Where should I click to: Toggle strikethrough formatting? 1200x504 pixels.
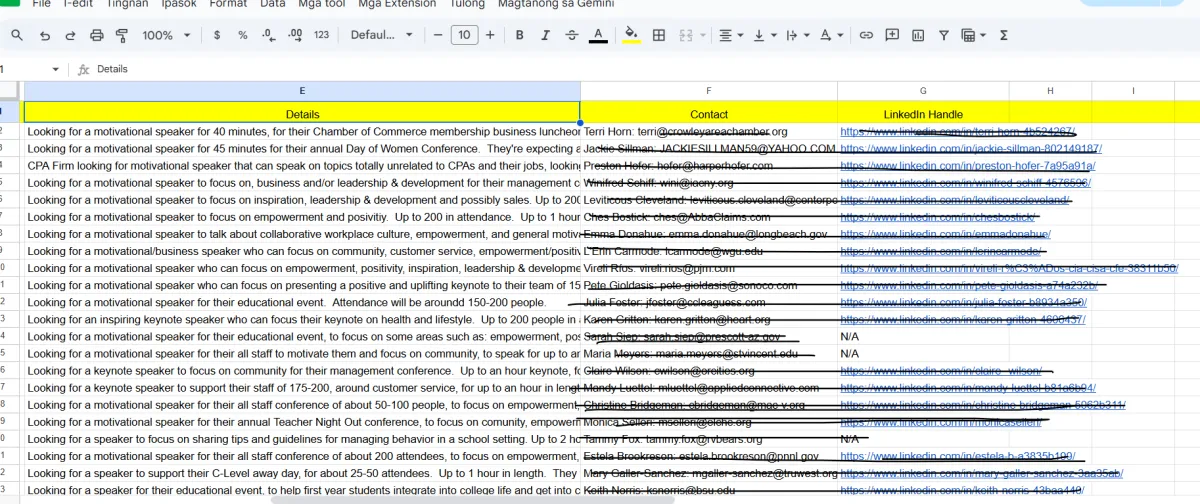click(571, 35)
